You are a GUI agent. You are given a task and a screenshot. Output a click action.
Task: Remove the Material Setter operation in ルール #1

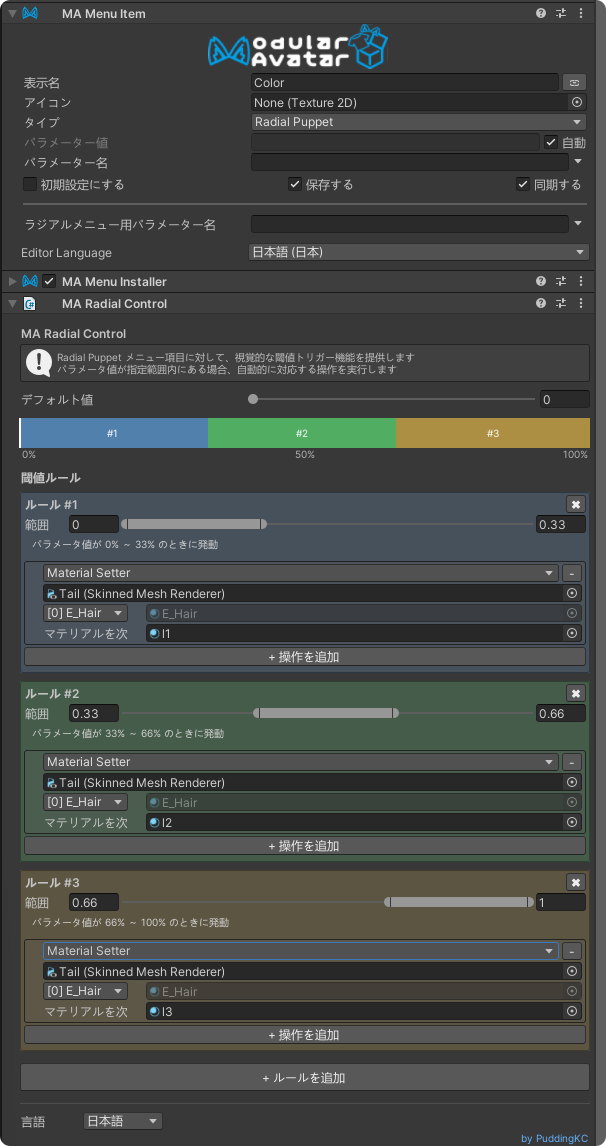coord(572,574)
